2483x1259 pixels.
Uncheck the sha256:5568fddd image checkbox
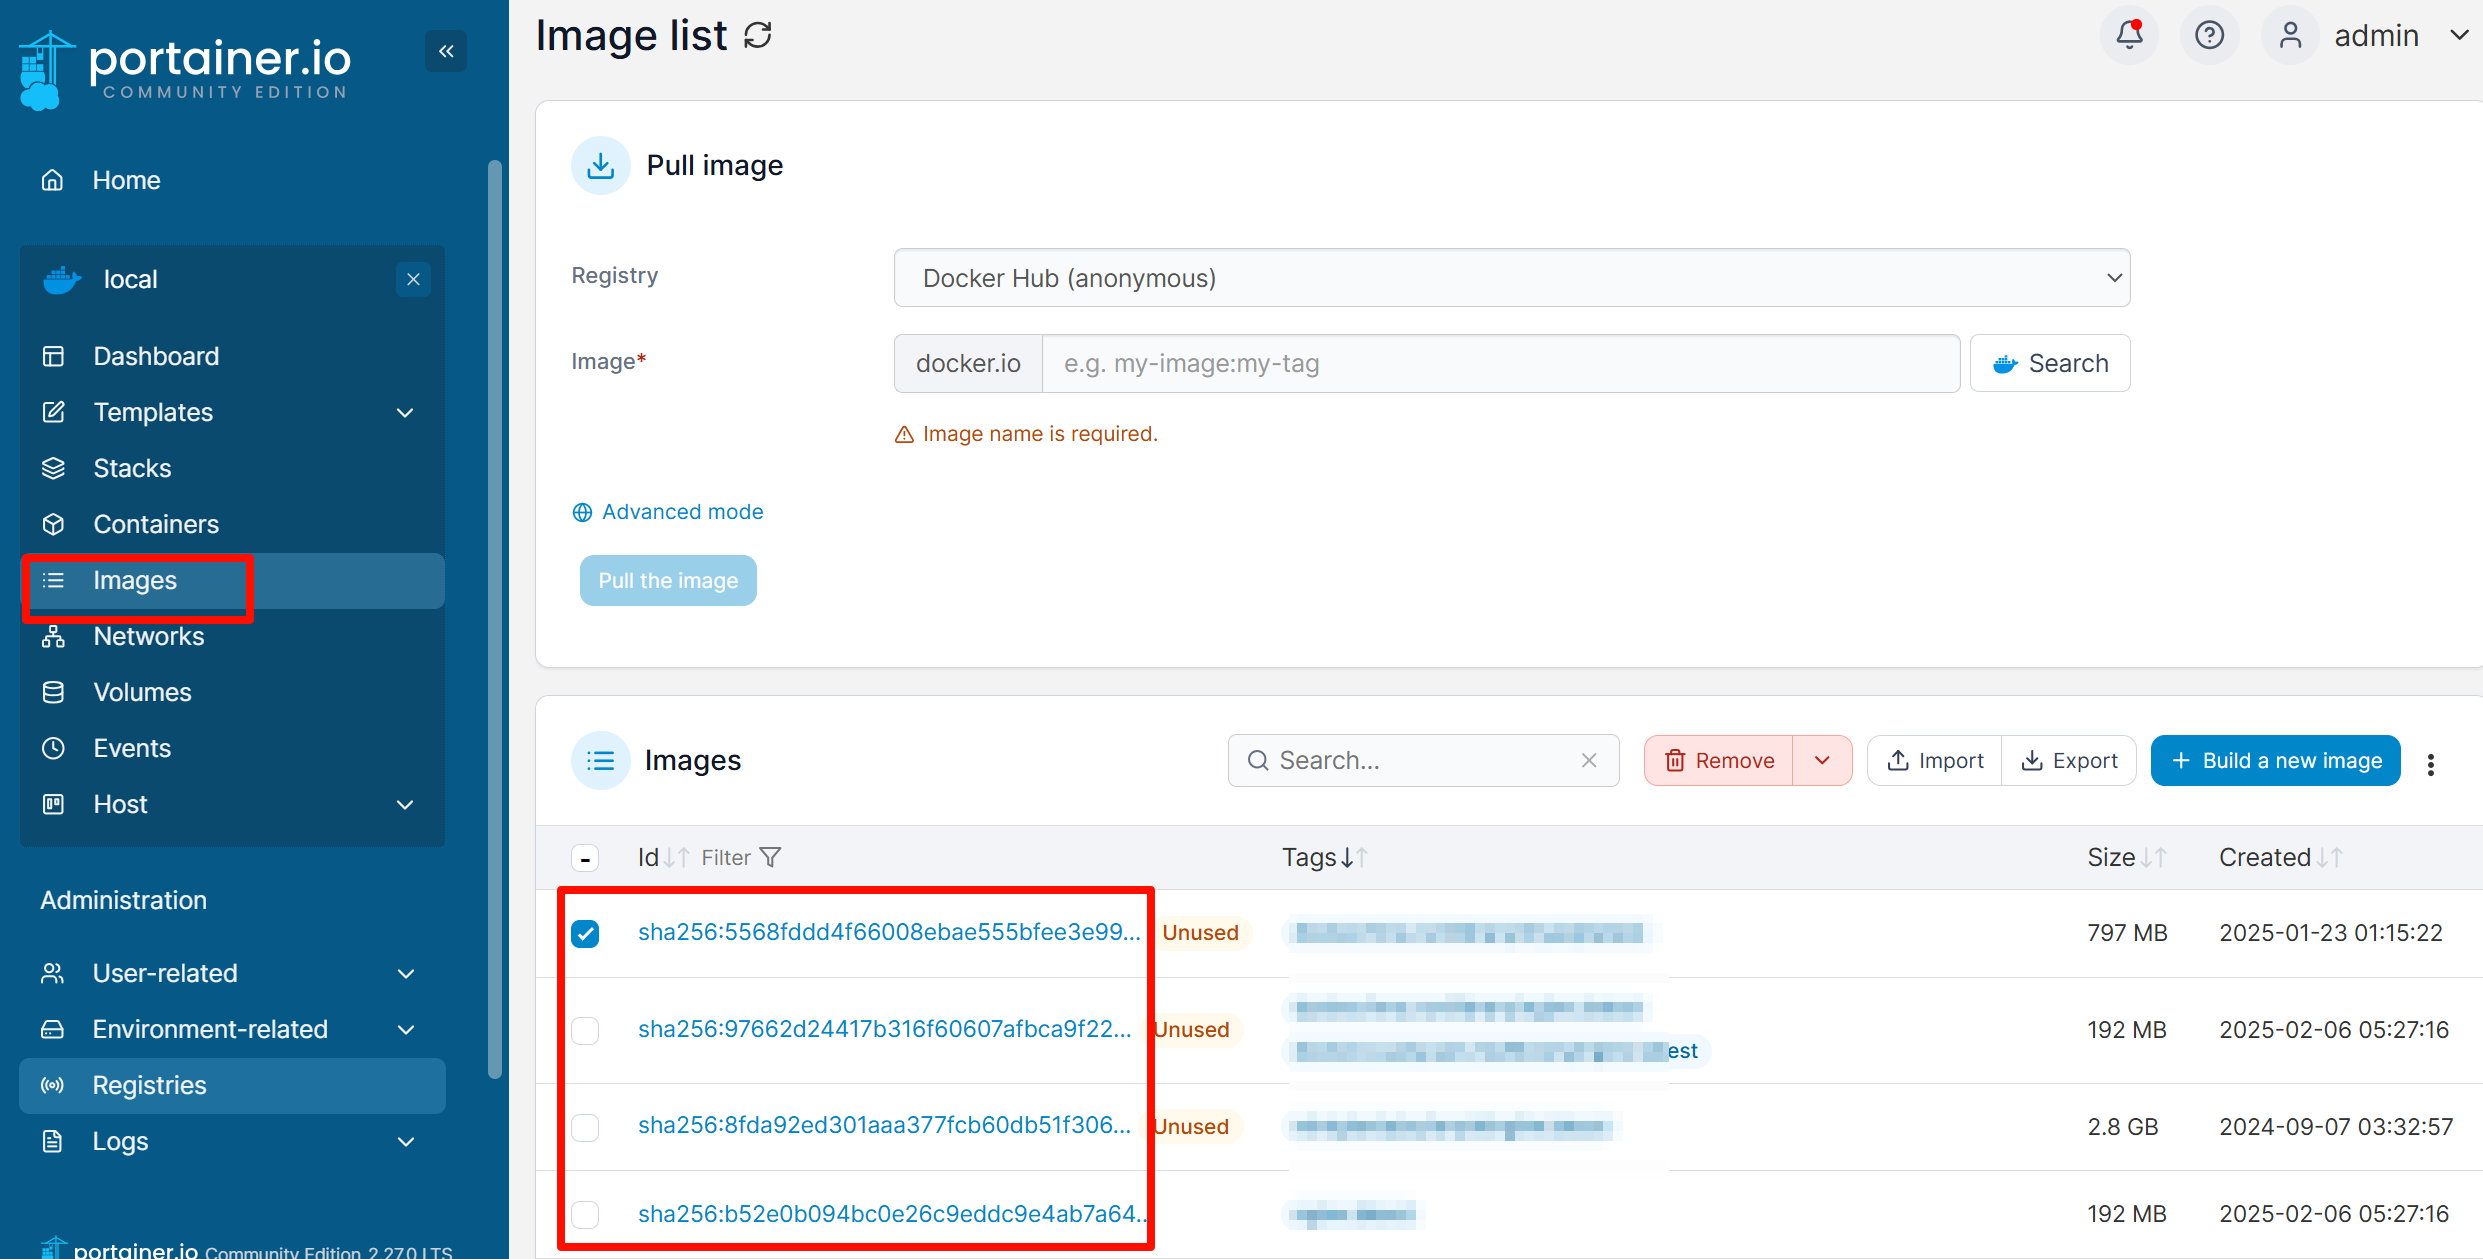coord(585,933)
